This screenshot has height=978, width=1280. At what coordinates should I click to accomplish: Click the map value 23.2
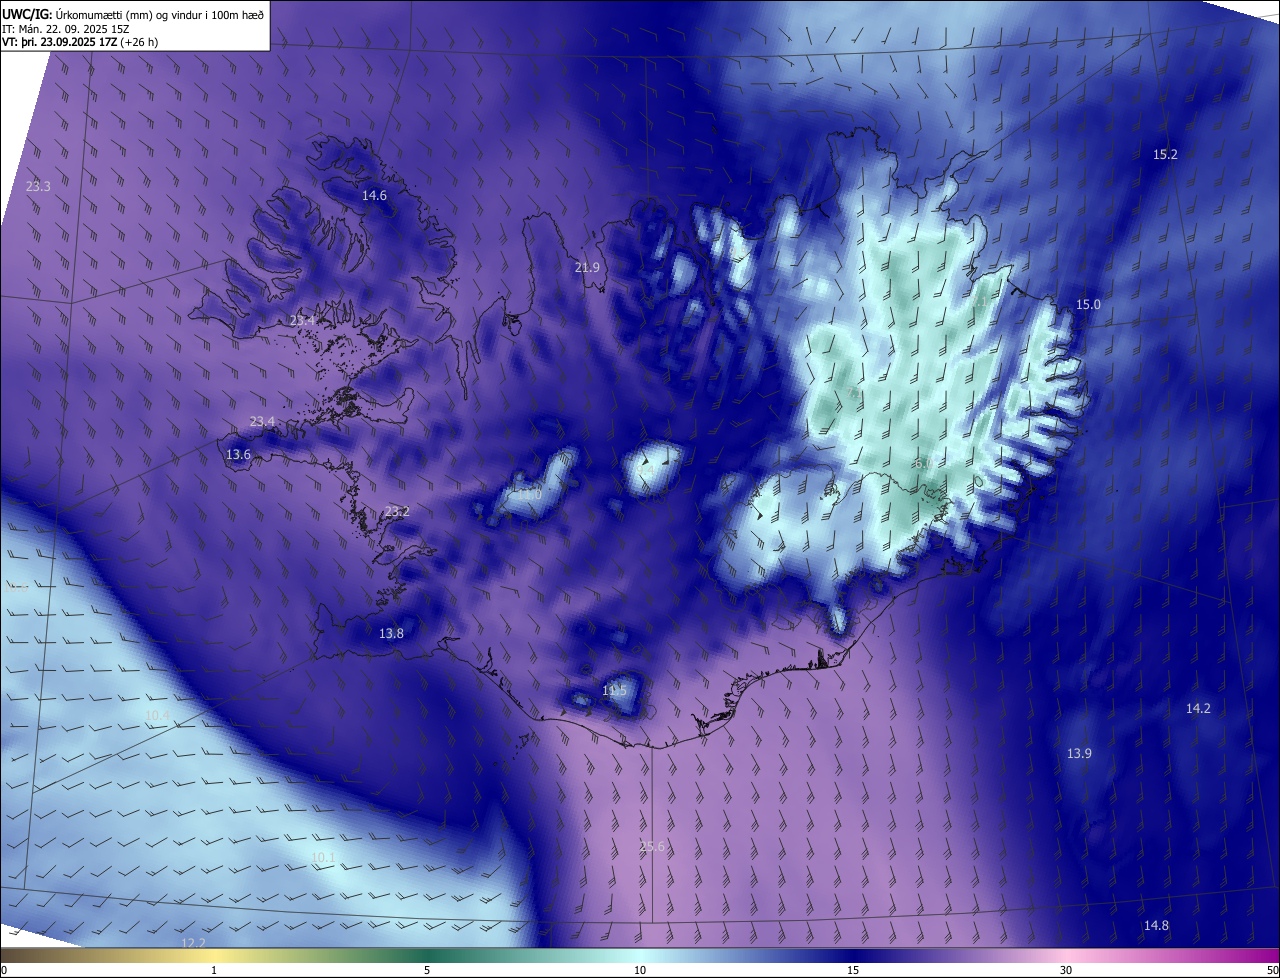click(397, 511)
